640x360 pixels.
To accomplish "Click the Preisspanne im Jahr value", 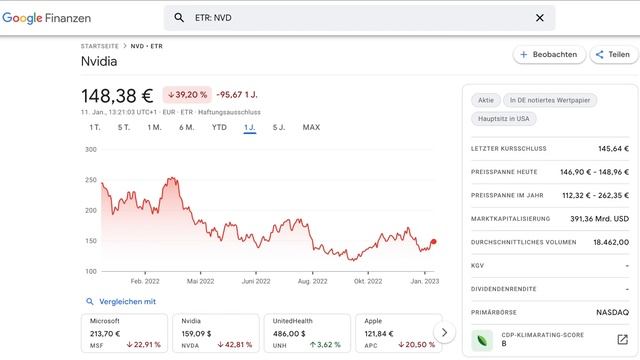I will pyautogui.click(x=596, y=196).
